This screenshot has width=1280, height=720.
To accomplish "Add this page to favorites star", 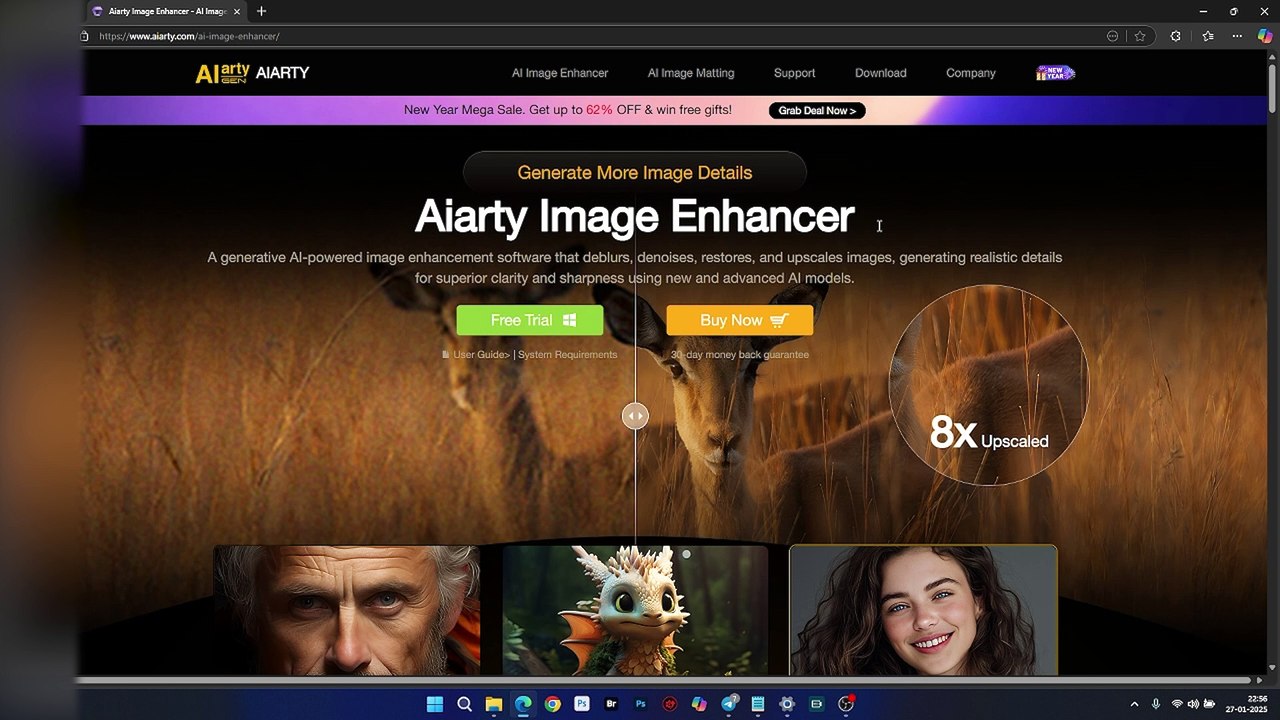I will 1140,36.
